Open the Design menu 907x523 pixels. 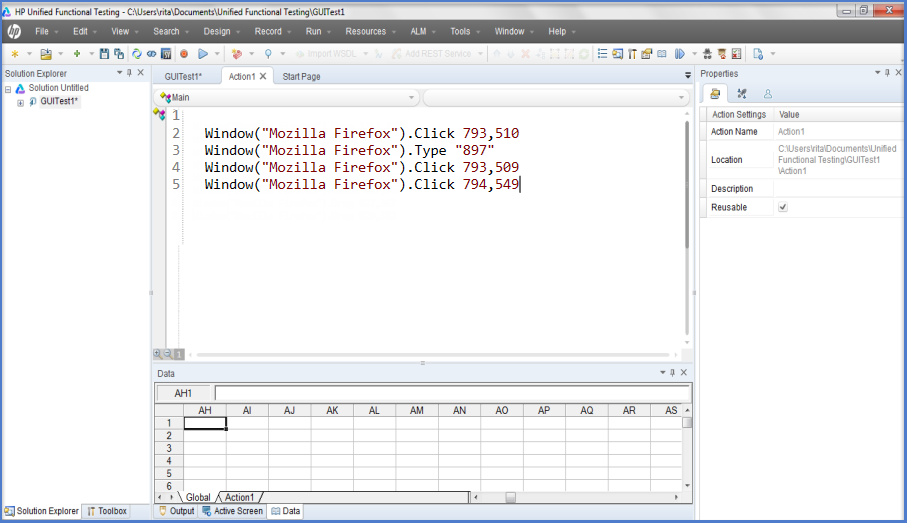click(x=217, y=31)
